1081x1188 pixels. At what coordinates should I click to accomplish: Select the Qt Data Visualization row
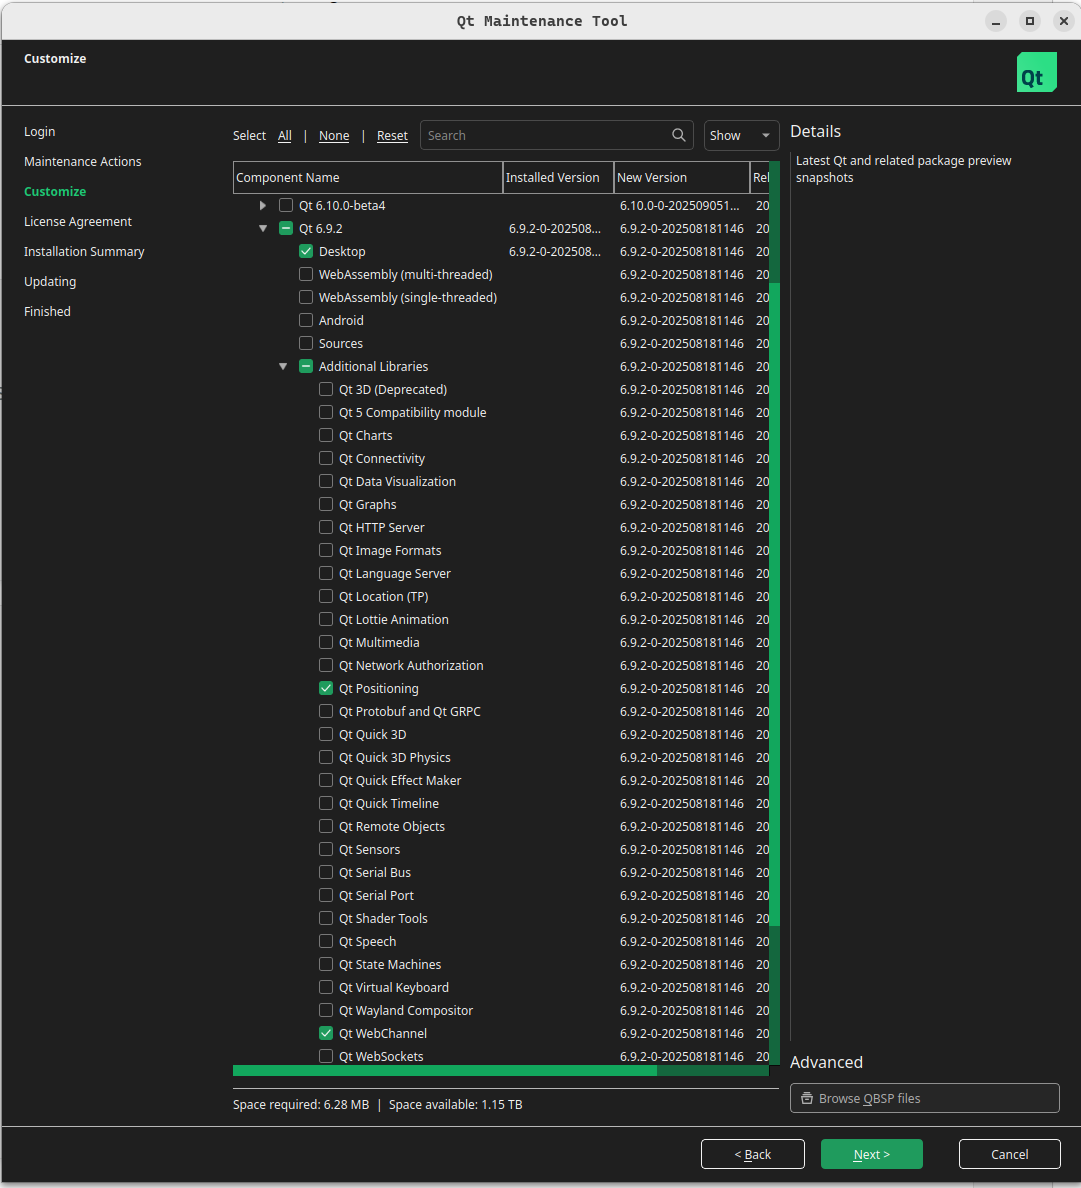(501, 481)
